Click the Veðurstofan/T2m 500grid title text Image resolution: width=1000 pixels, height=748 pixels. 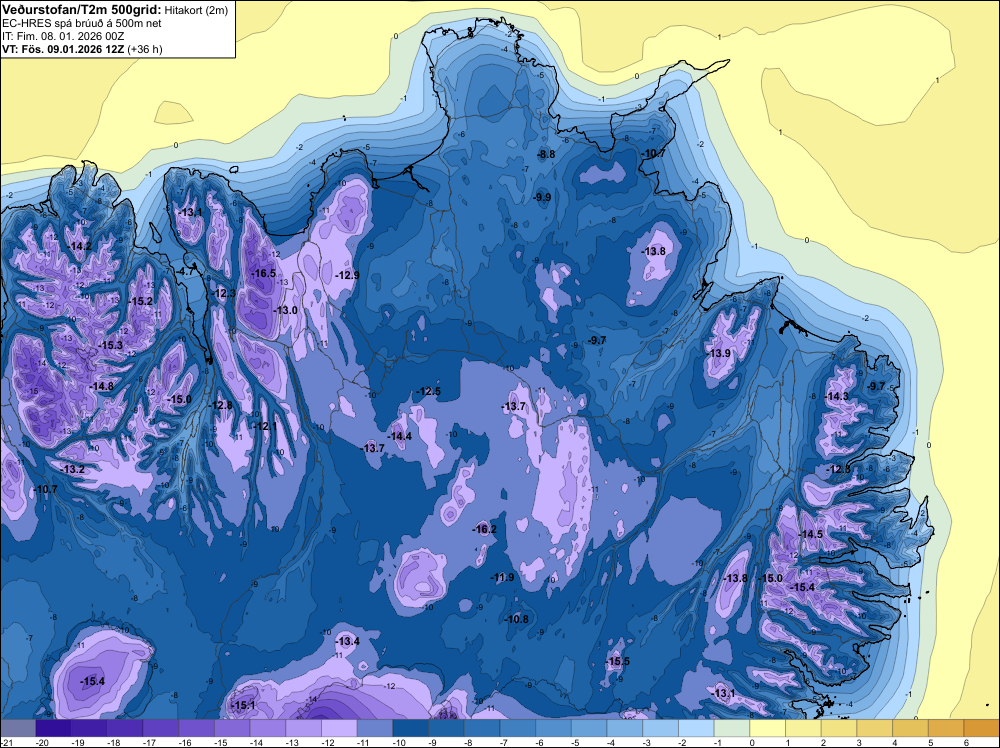click(82, 9)
